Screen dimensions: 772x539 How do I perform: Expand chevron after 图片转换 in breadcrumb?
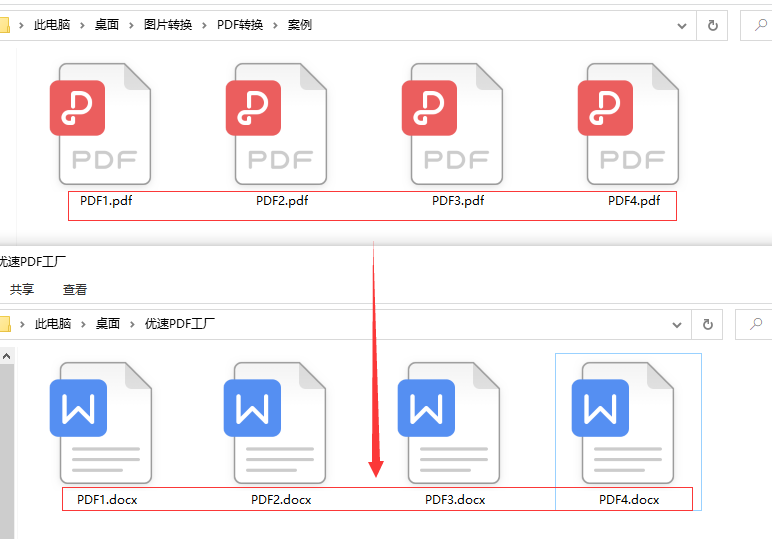click(x=204, y=25)
